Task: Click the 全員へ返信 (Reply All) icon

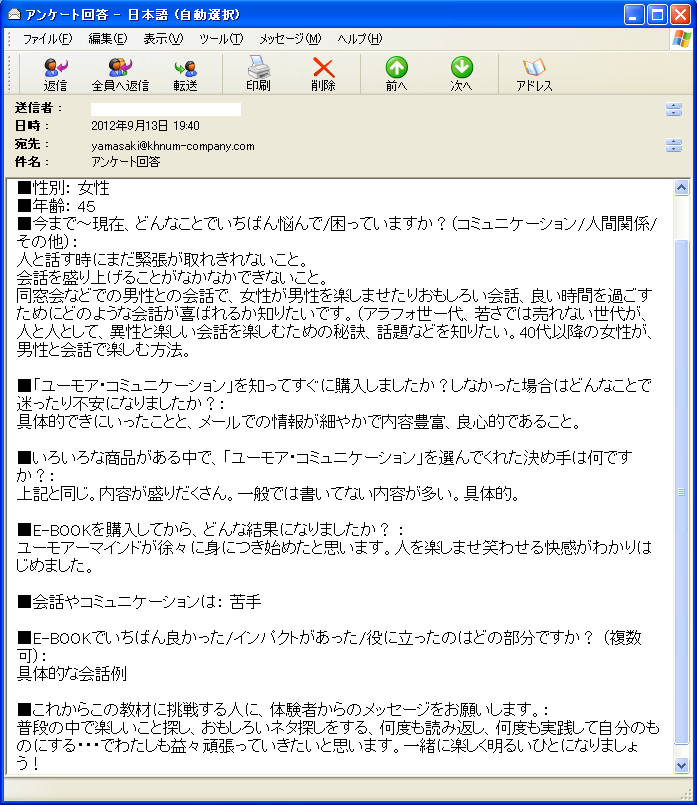Action: pyautogui.click(x=120, y=74)
